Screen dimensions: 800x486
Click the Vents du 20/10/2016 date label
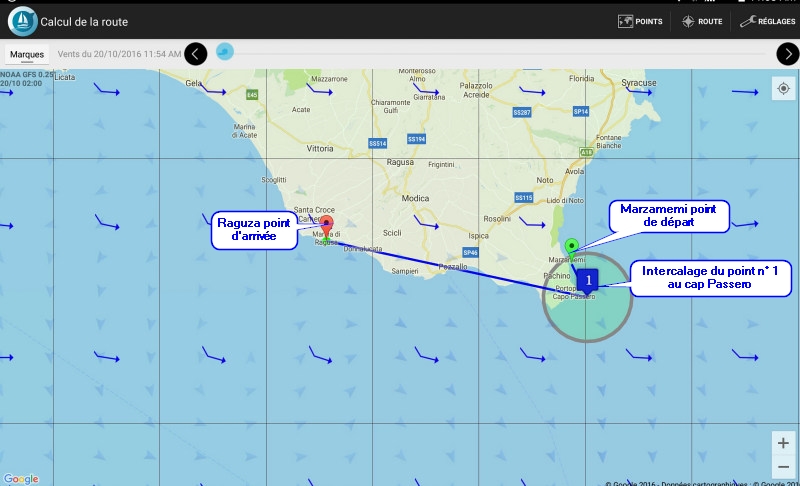click(x=119, y=54)
